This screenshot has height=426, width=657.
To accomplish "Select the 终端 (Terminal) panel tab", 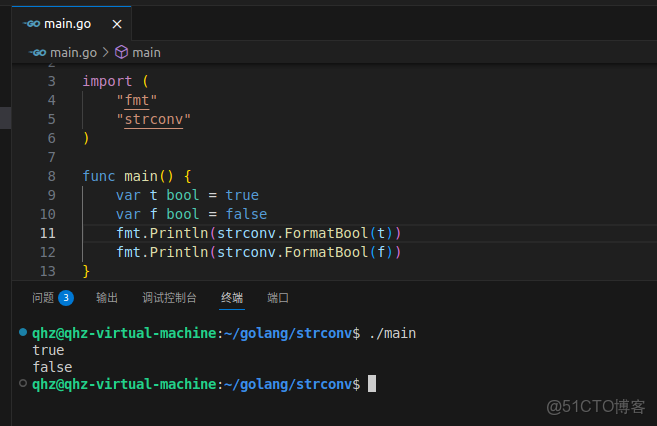I will coord(232,297).
